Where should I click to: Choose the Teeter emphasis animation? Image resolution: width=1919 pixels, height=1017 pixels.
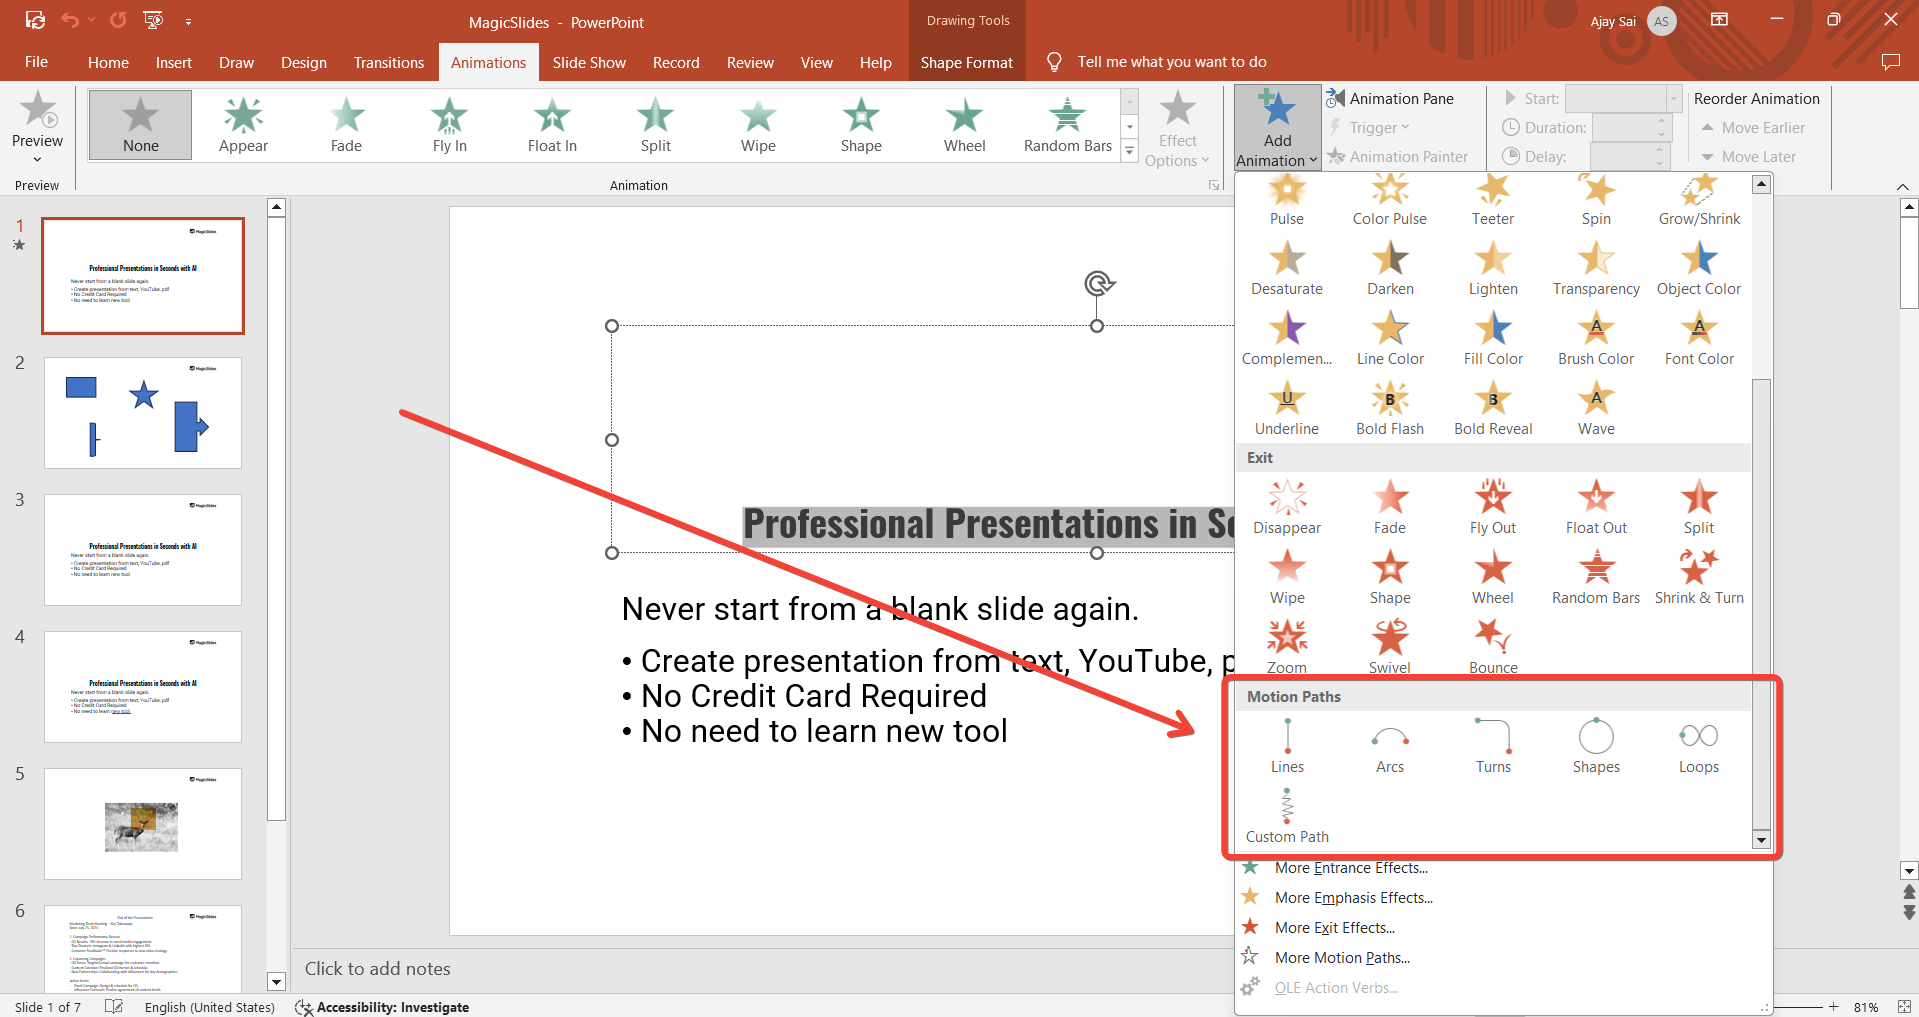[x=1492, y=198]
